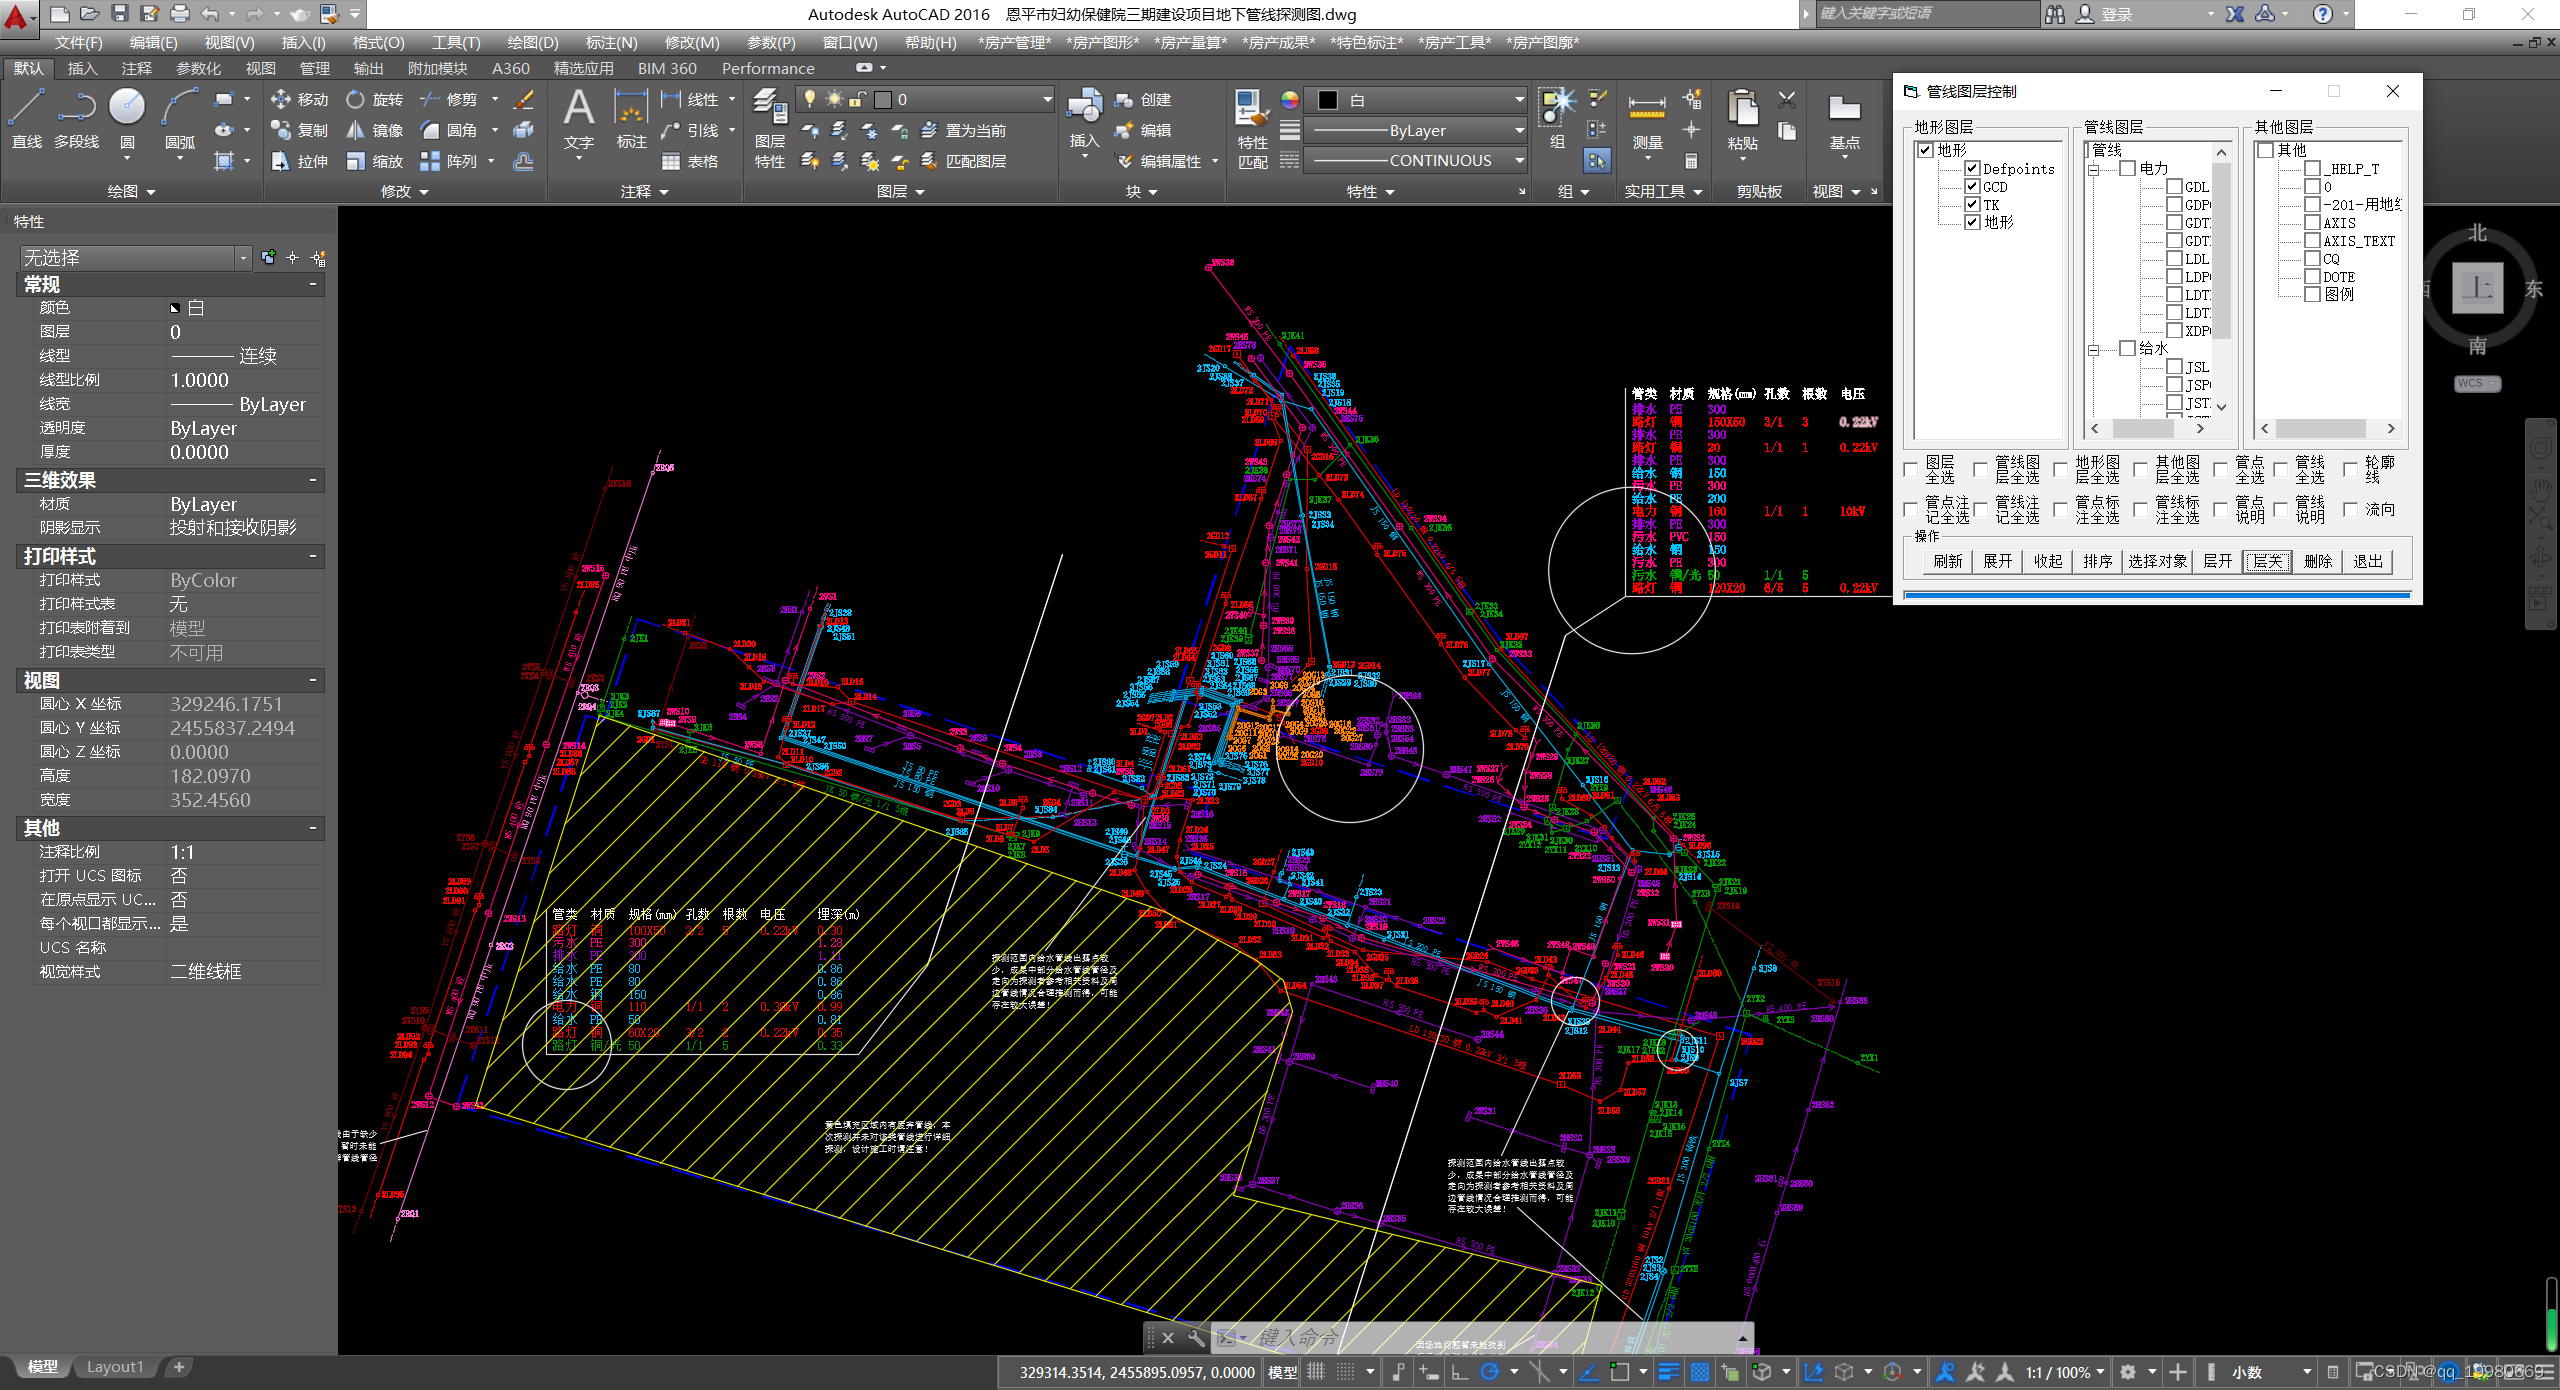The width and height of the screenshot is (2560, 1390).
Task: Uncheck the Defpoints layer checkbox
Action: (1972, 169)
